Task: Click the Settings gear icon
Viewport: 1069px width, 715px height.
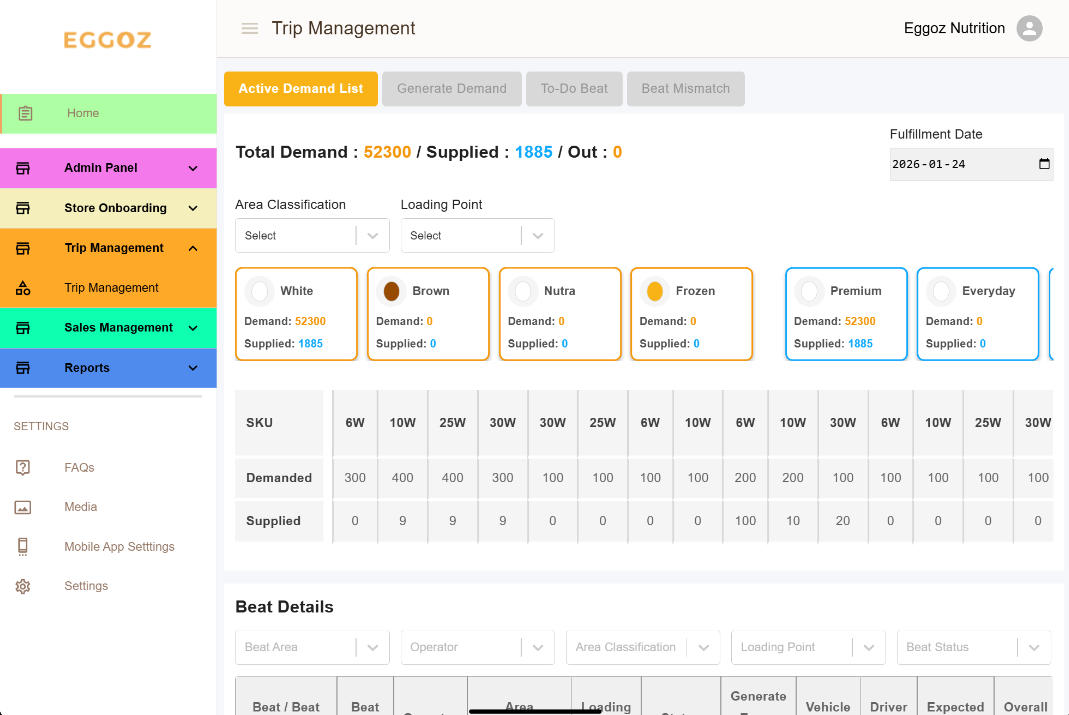Action: pos(23,587)
